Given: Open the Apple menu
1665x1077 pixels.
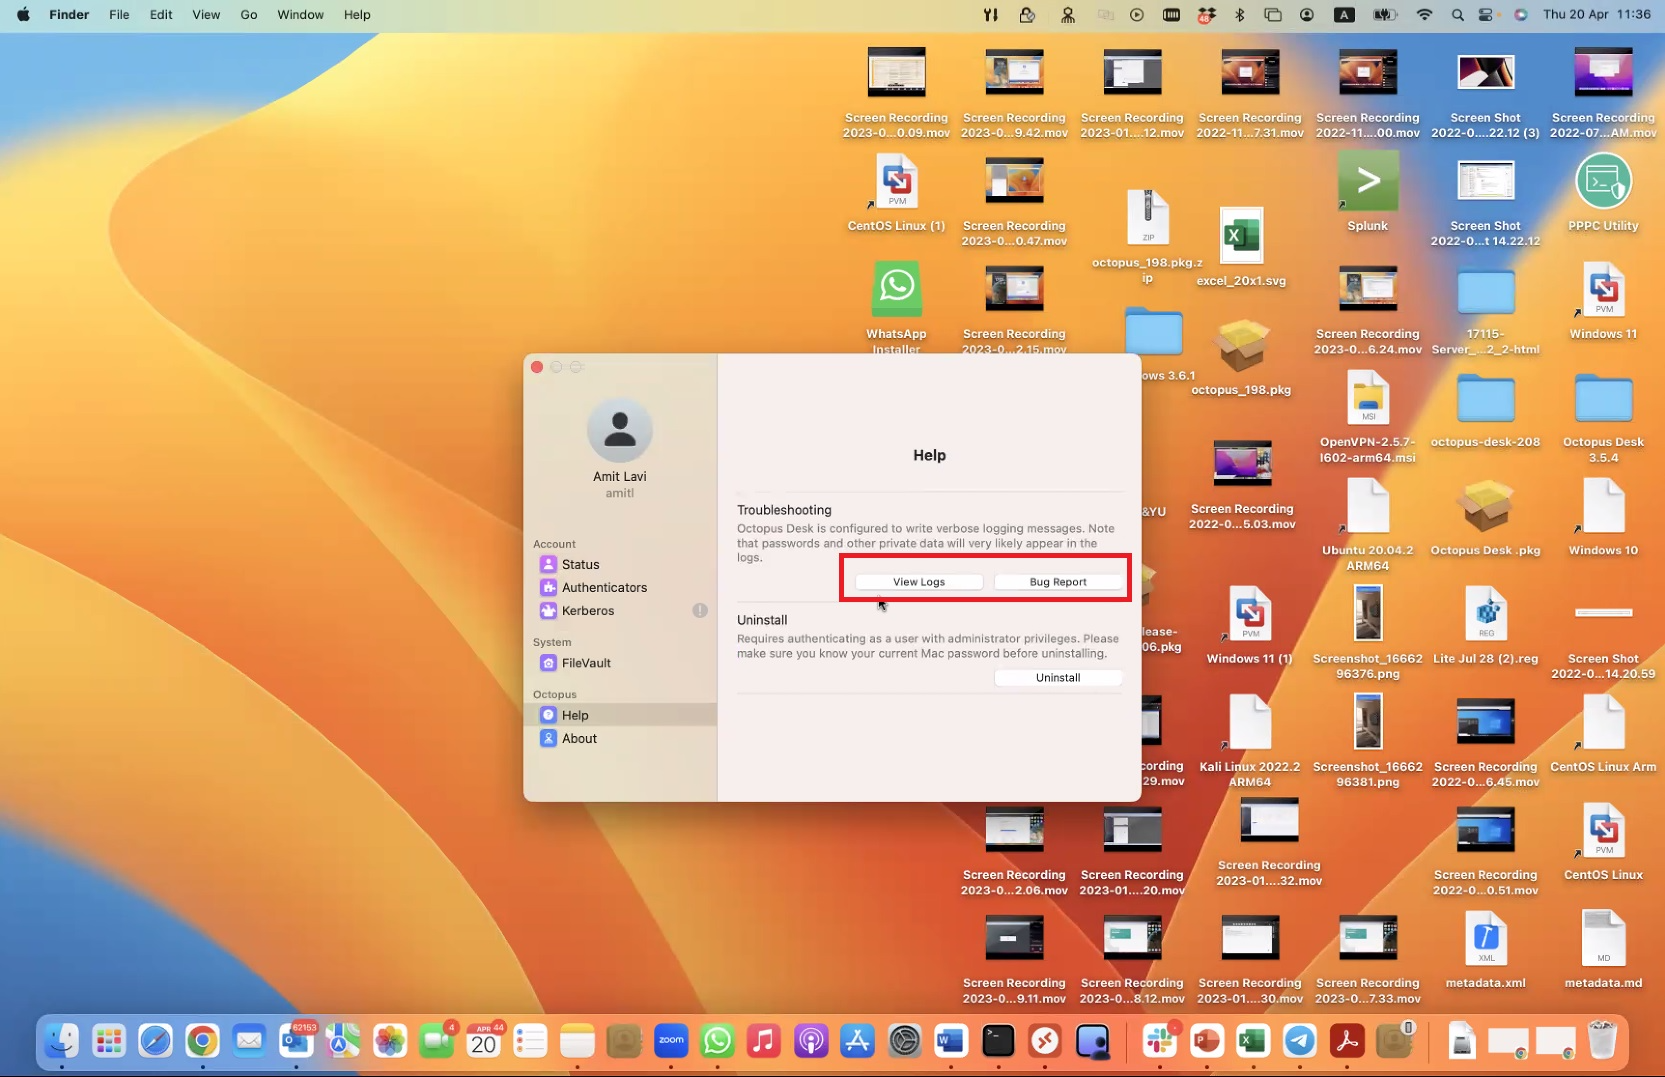Looking at the screenshot, I should 23,14.
